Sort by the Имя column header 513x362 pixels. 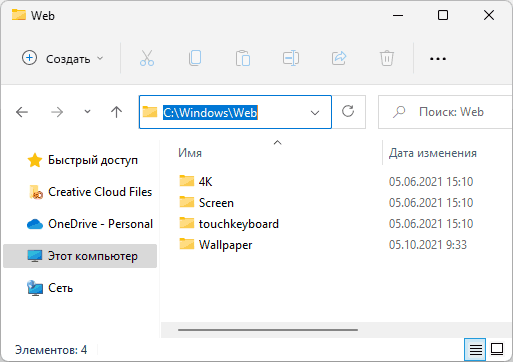(x=190, y=153)
